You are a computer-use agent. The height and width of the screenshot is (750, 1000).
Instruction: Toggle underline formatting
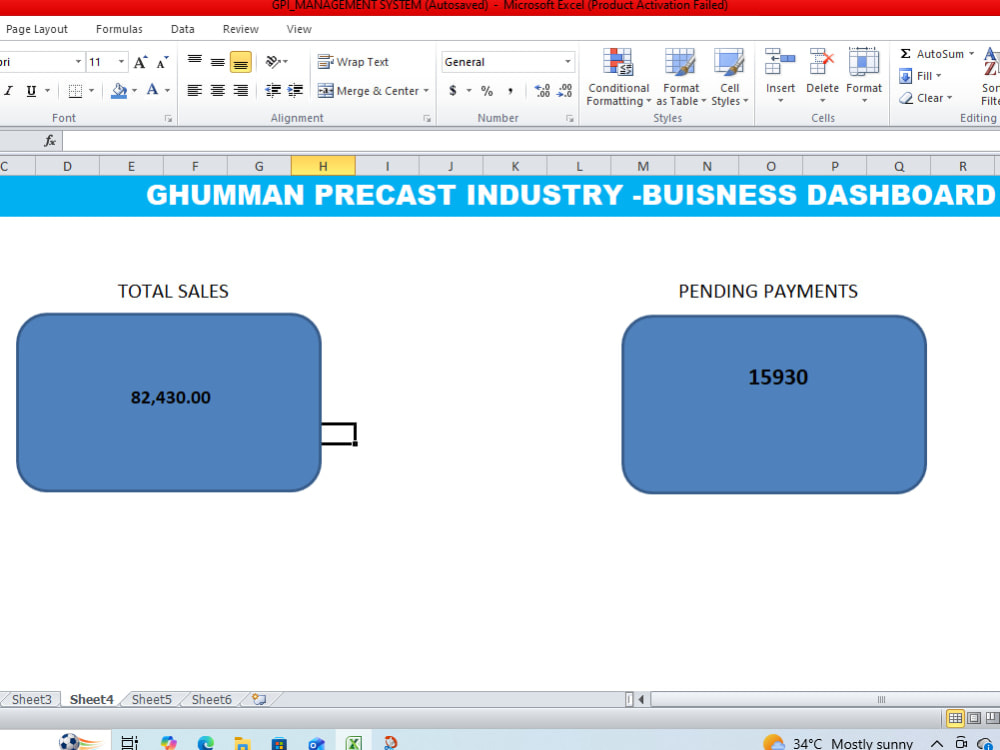pos(31,91)
